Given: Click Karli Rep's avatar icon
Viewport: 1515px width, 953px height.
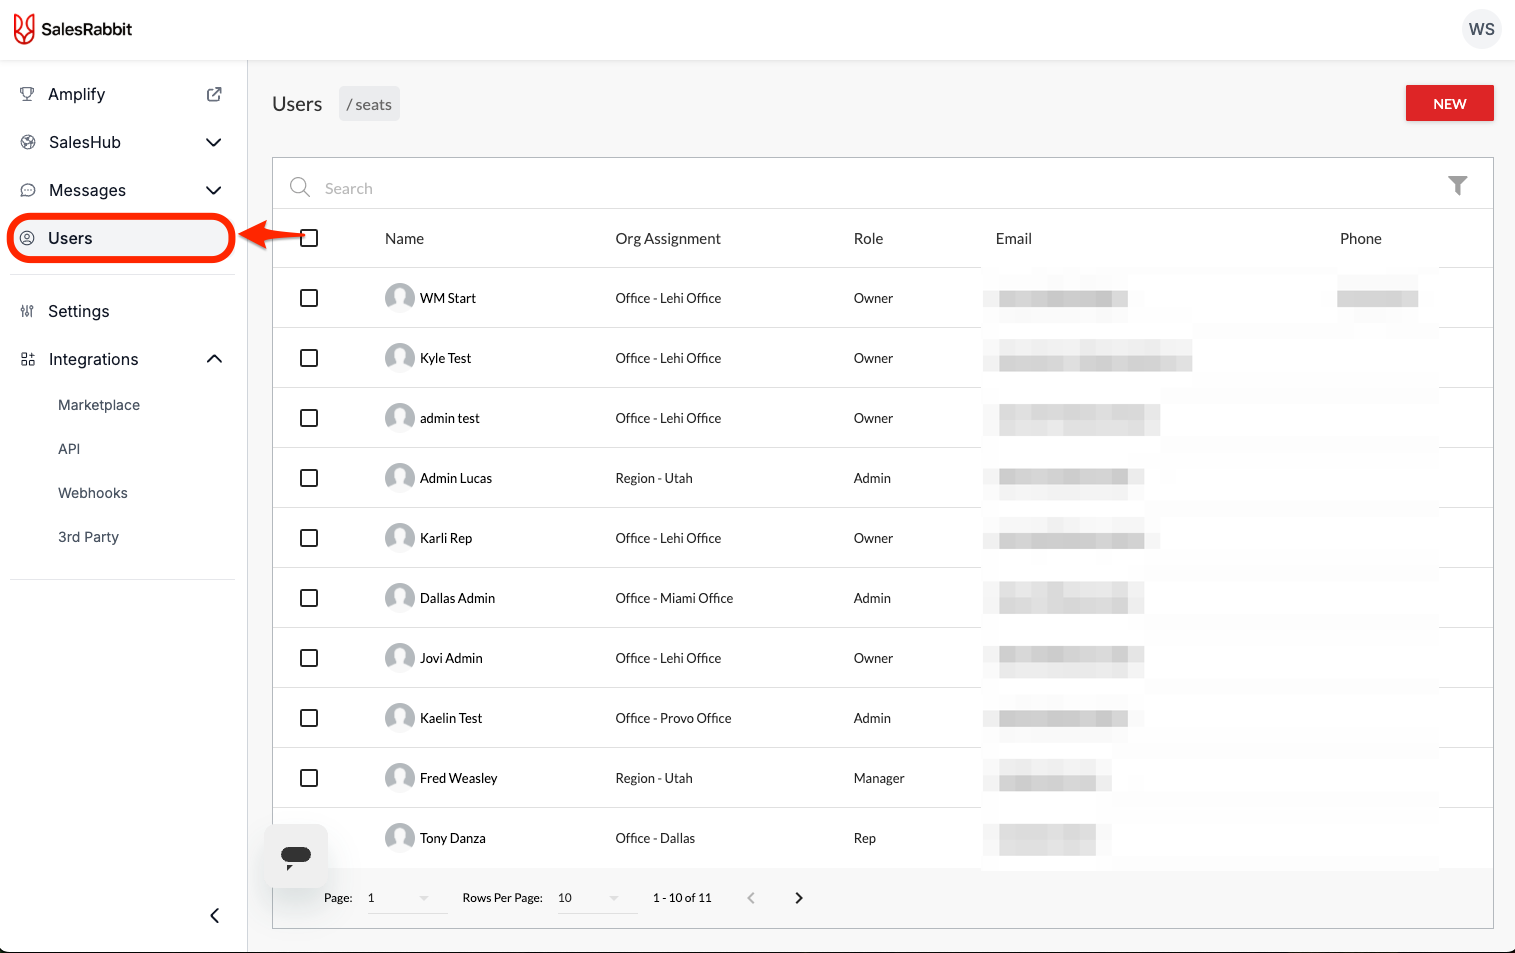Looking at the screenshot, I should pos(400,538).
